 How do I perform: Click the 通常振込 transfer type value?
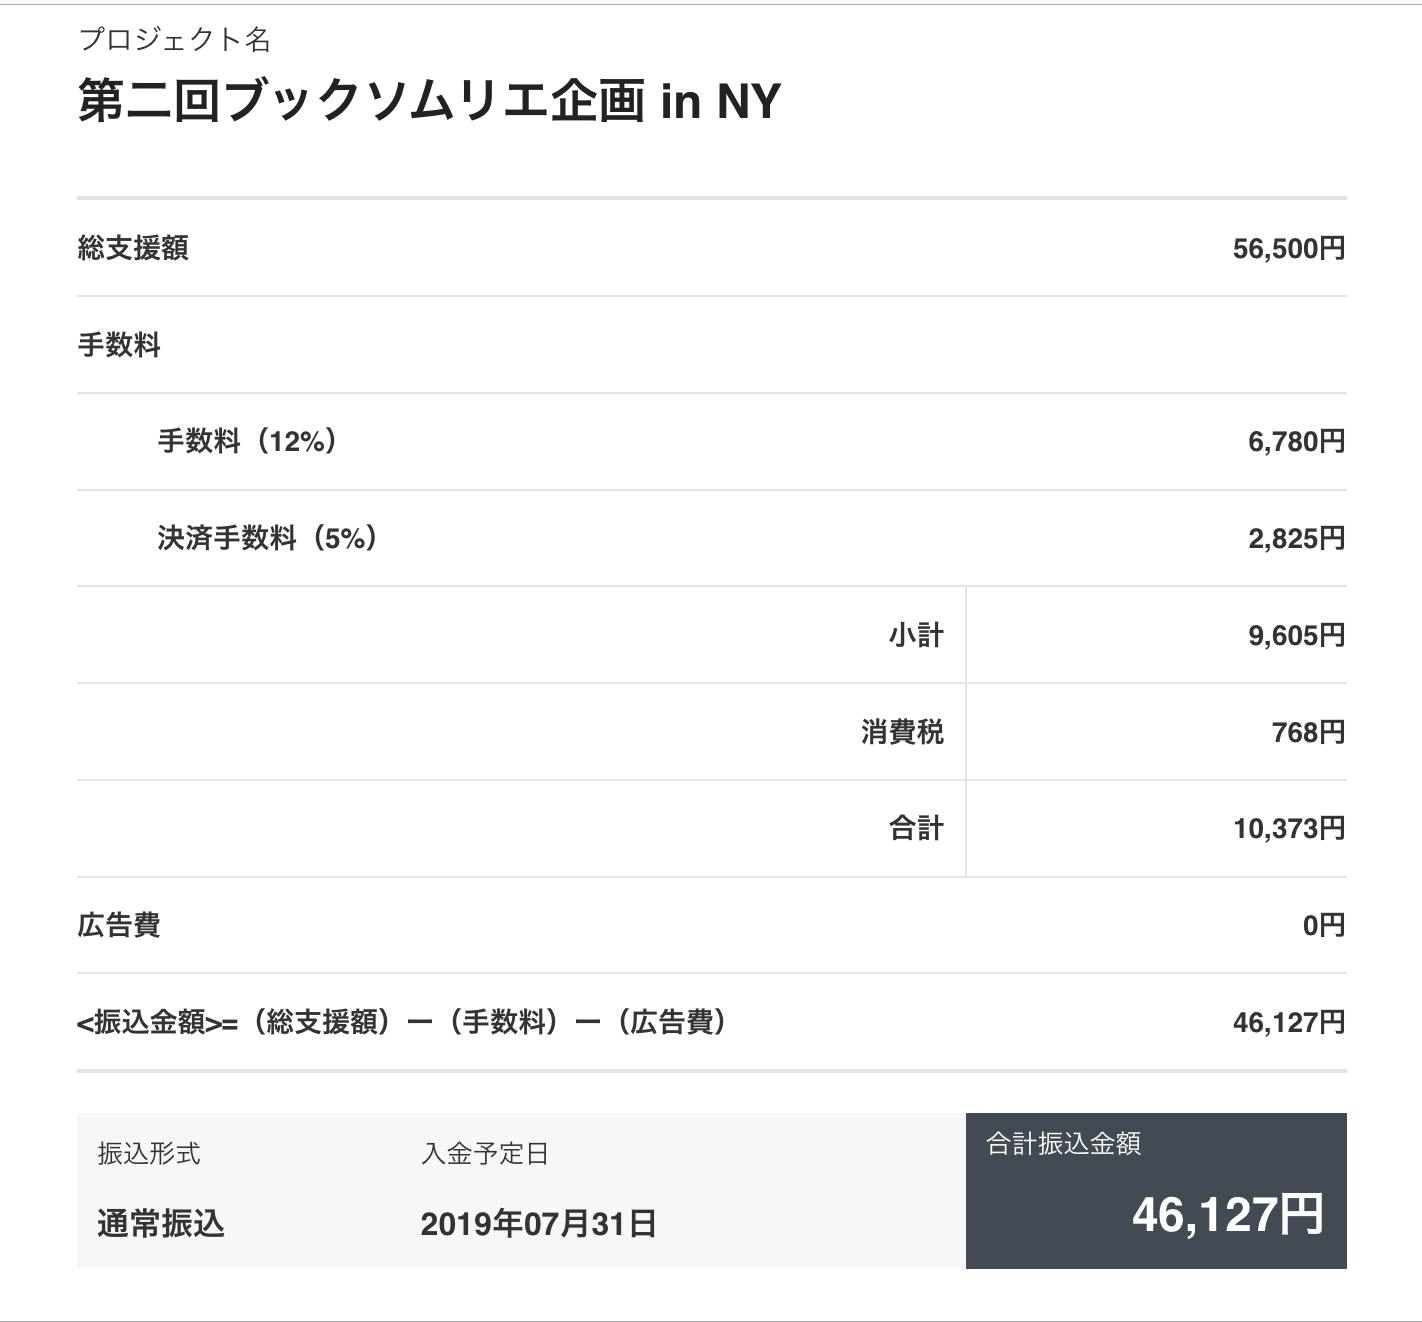(x=161, y=1224)
